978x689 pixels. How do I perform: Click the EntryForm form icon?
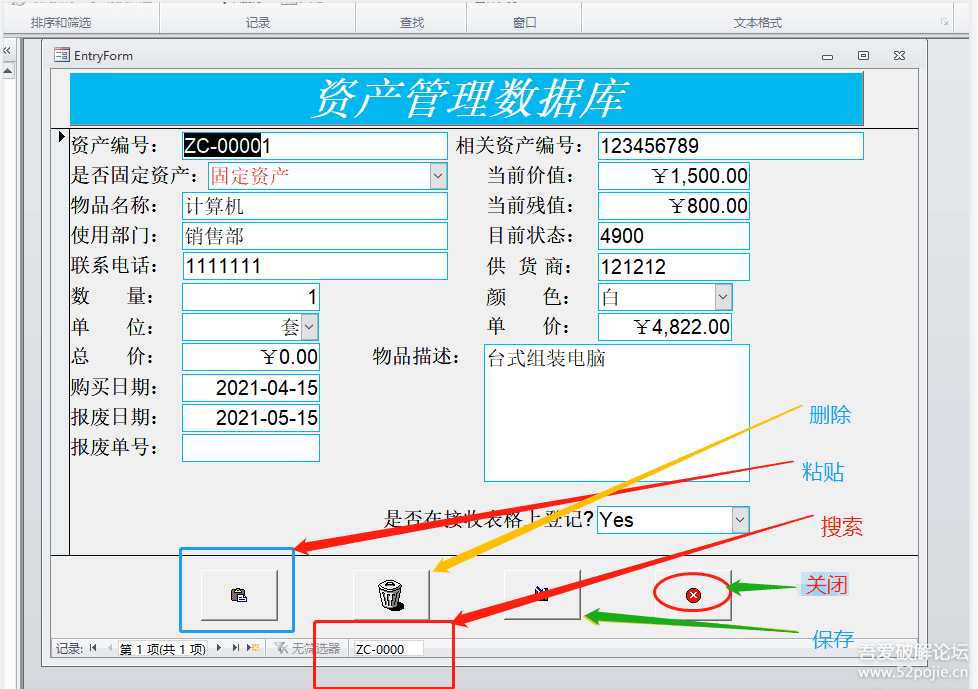pos(62,55)
